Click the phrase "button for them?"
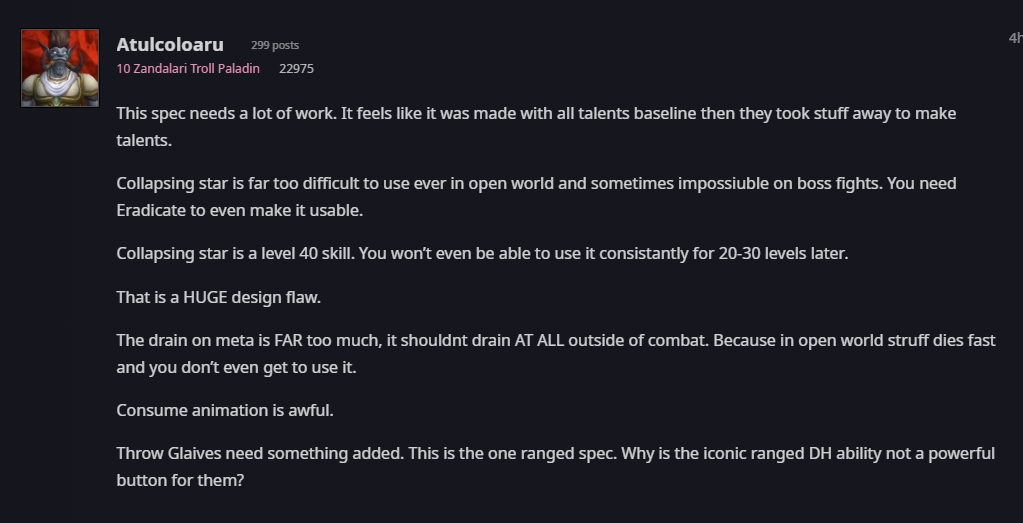The width and height of the screenshot is (1023, 523). point(180,479)
